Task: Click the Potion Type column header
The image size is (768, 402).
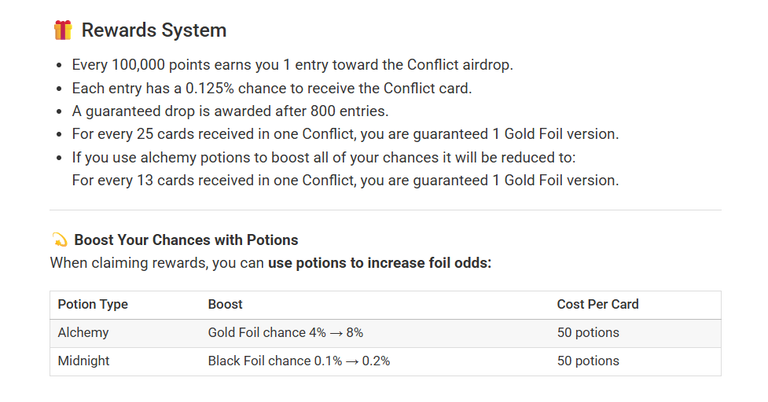Action: [93, 305]
